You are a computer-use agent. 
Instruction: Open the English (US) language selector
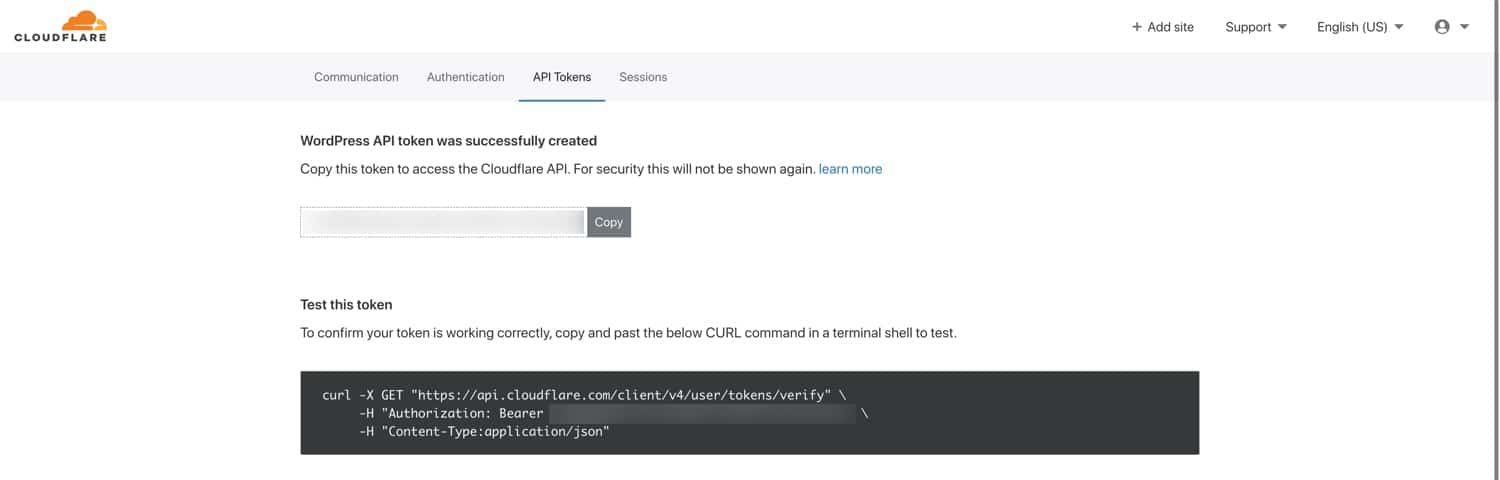pyautogui.click(x=1360, y=27)
